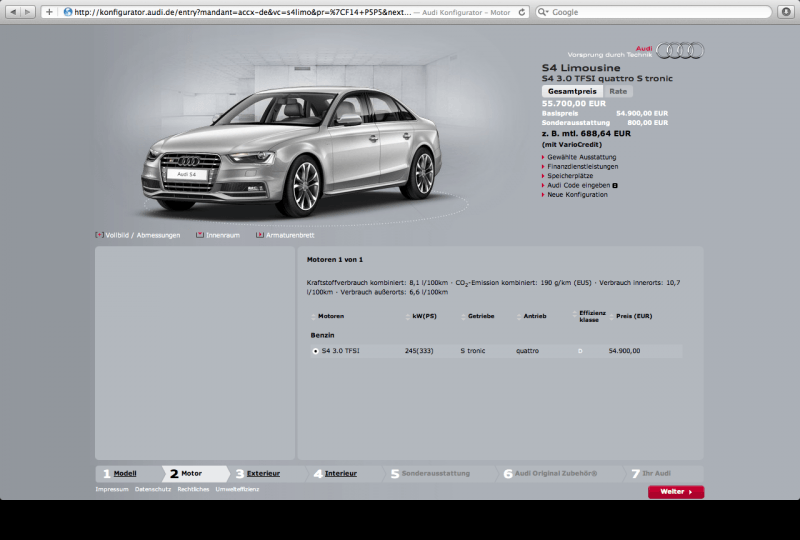Click the Google search magnifier icon
The width and height of the screenshot is (800, 540).
(x=543, y=12)
